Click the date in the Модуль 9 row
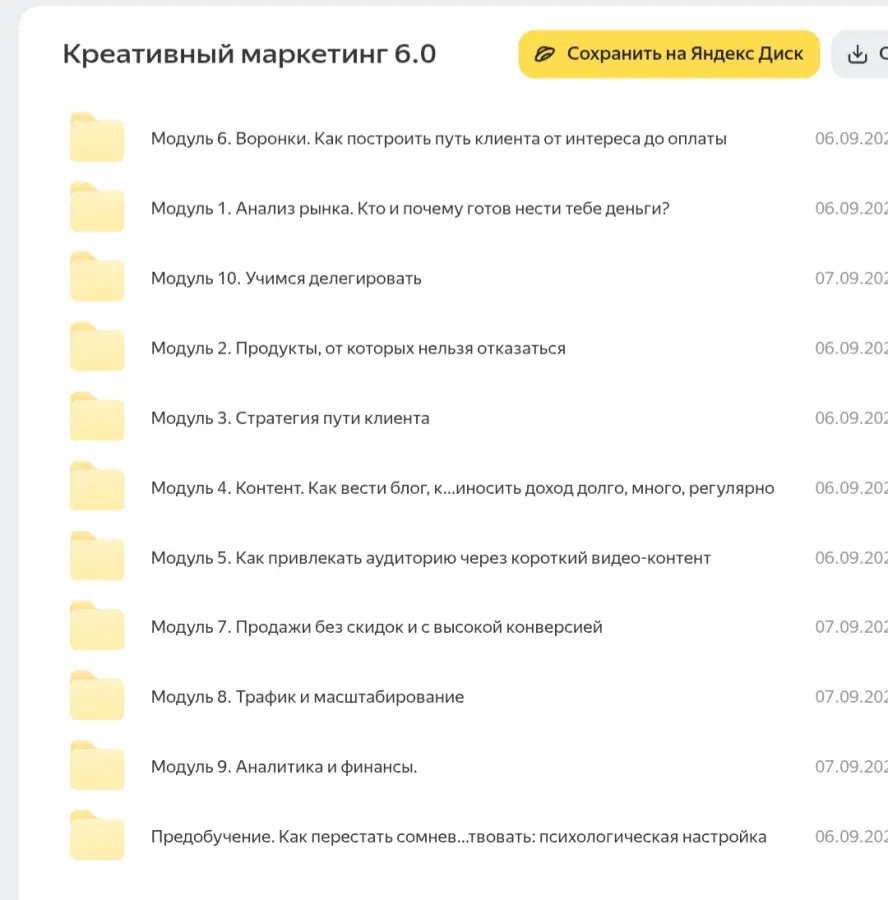888x900 pixels. (x=851, y=767)
